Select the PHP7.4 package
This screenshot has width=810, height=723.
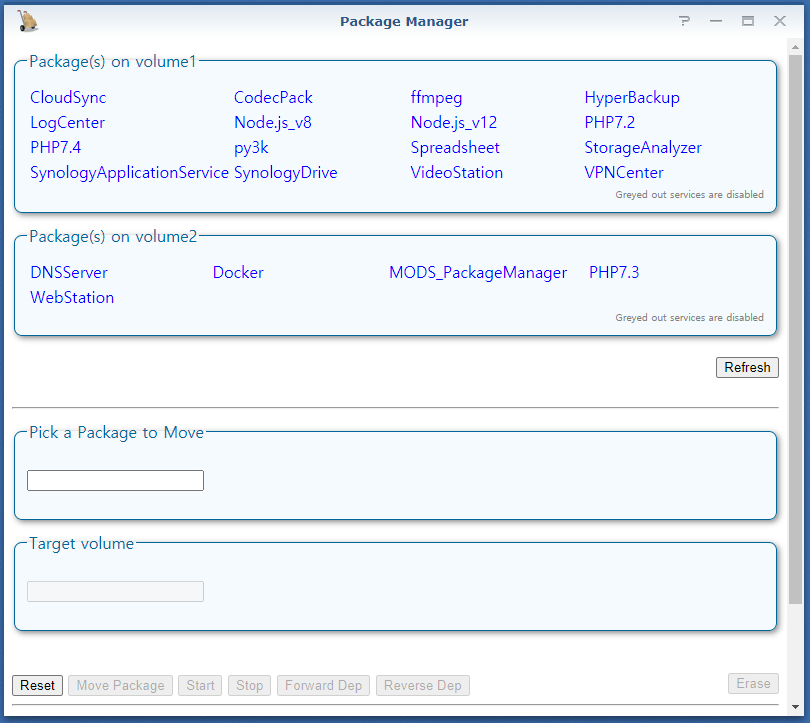click(x=55, y=148)
